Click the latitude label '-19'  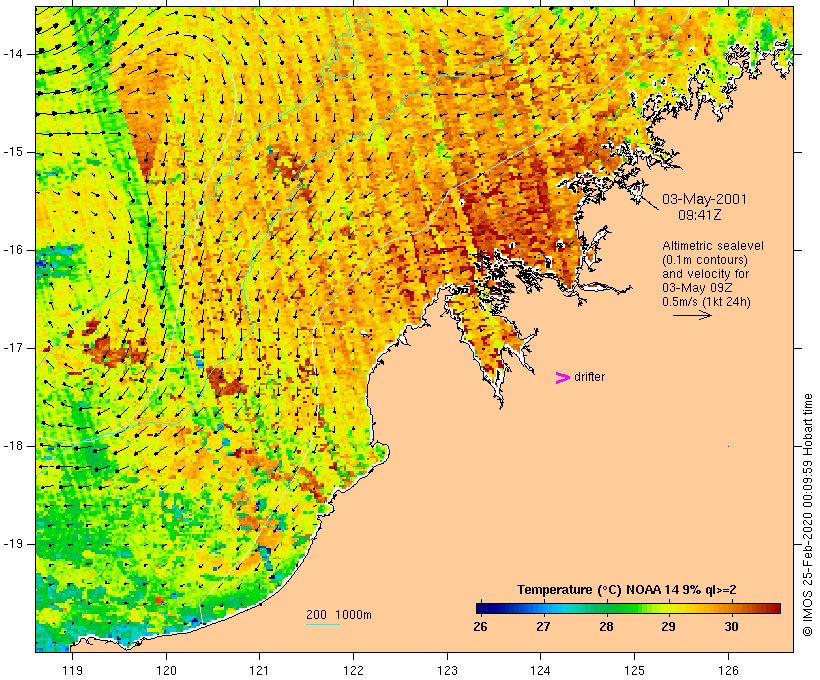point(13,544)
